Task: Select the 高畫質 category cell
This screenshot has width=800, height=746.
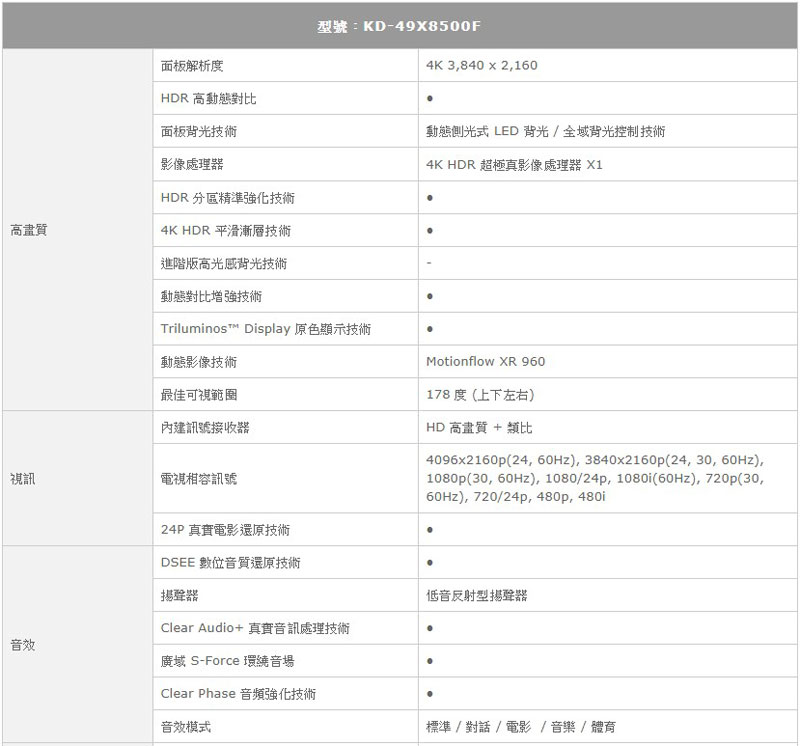Action: click(78, 230)
